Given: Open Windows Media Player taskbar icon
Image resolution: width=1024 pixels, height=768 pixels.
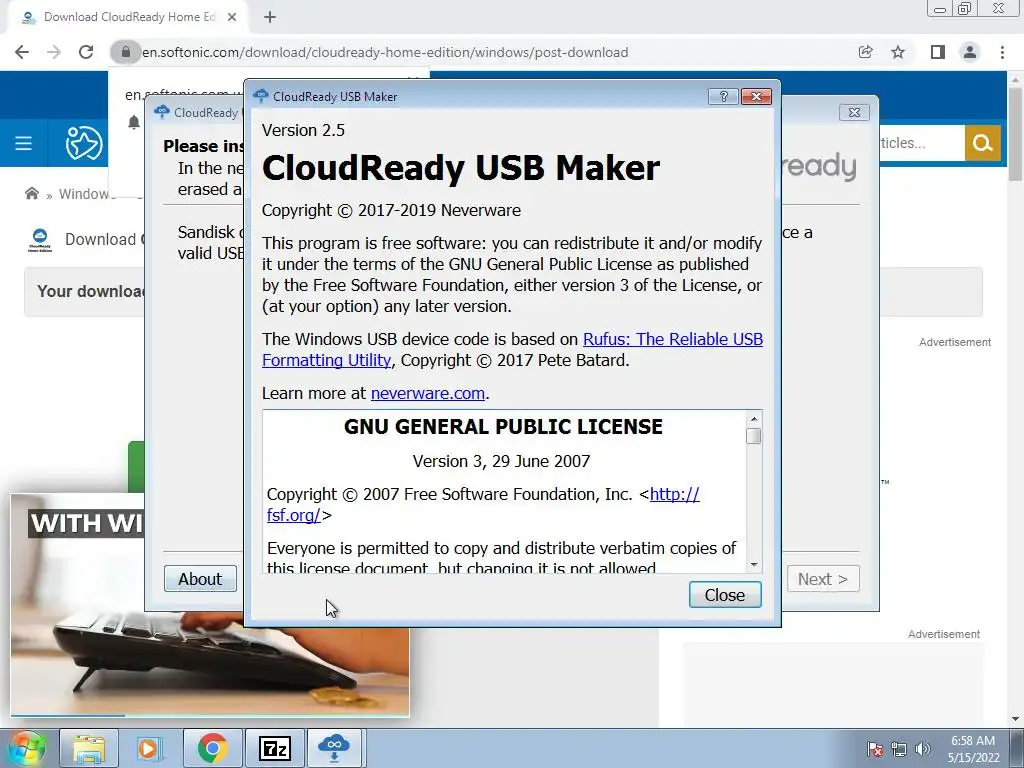Looking at the screenshot, I should point(148,748).
